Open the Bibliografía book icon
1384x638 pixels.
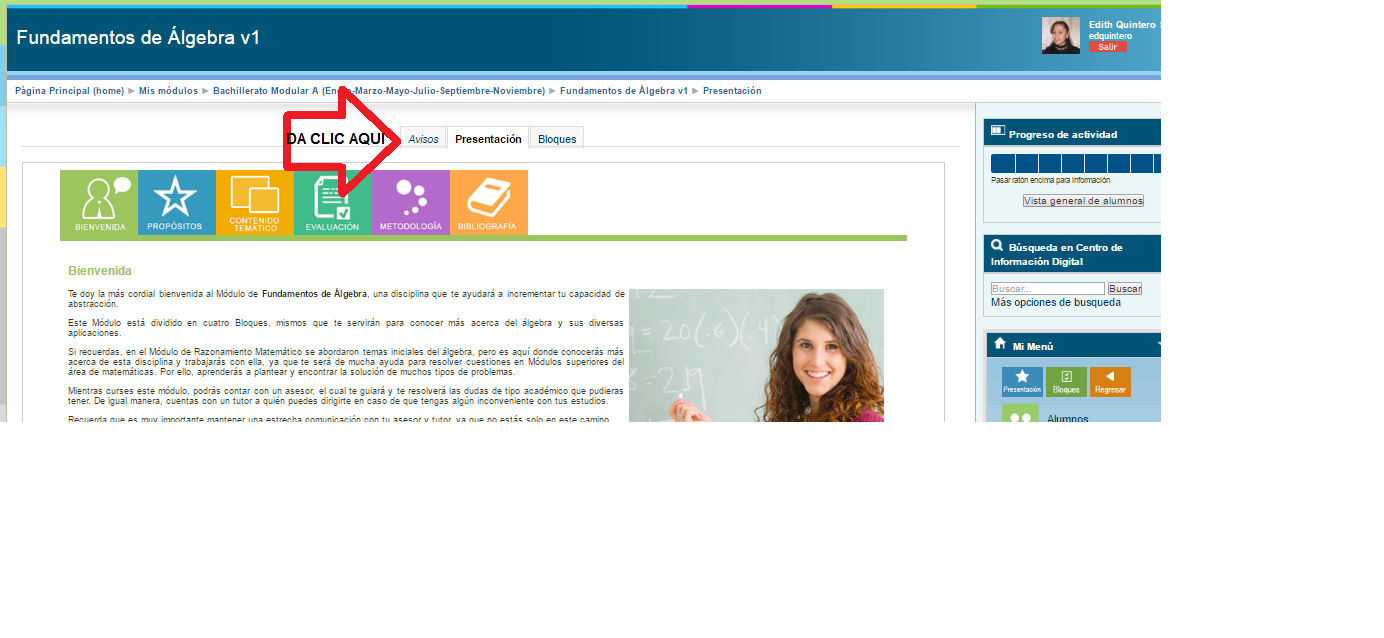[x=488, y=203]
